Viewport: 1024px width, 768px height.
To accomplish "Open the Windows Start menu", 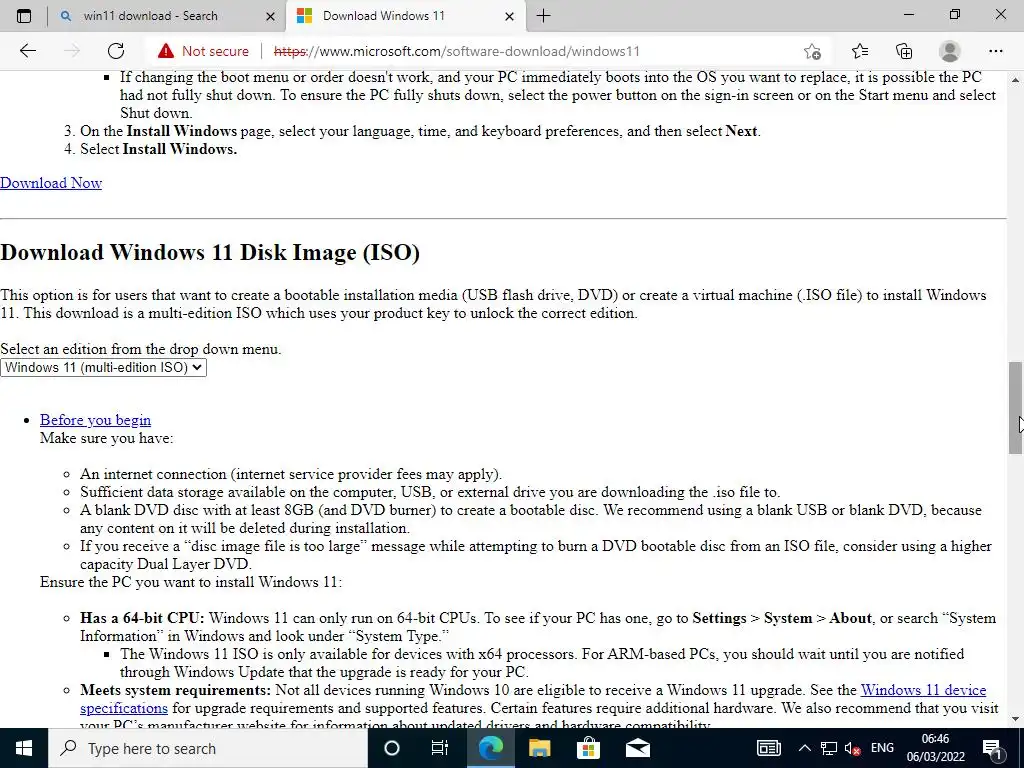I will [x=24, y=748].
